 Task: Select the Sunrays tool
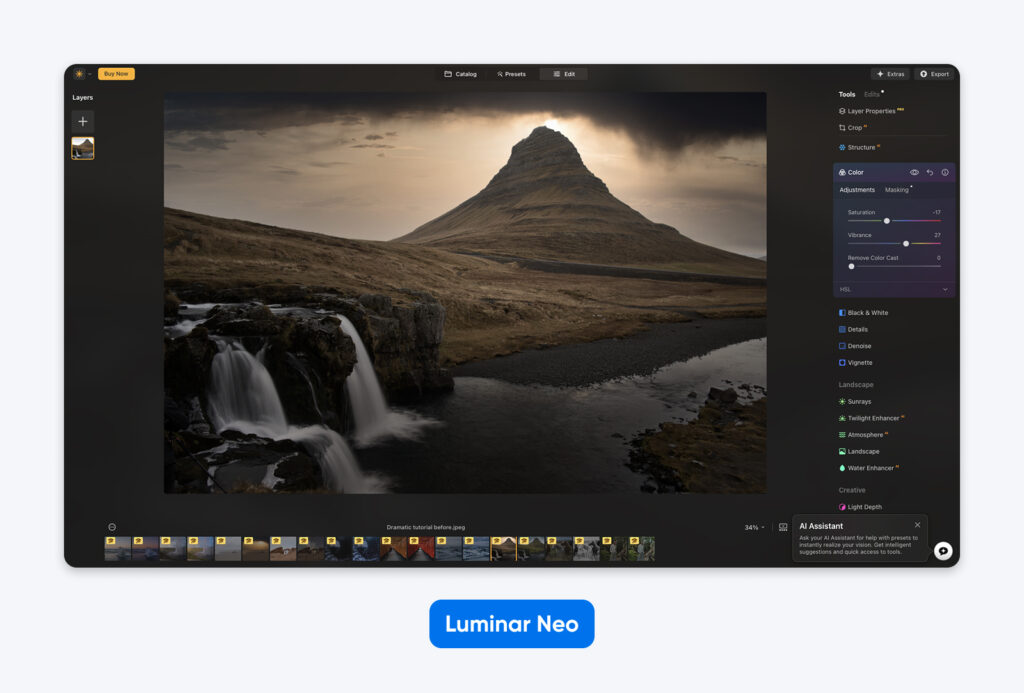(x=859, y=401)
